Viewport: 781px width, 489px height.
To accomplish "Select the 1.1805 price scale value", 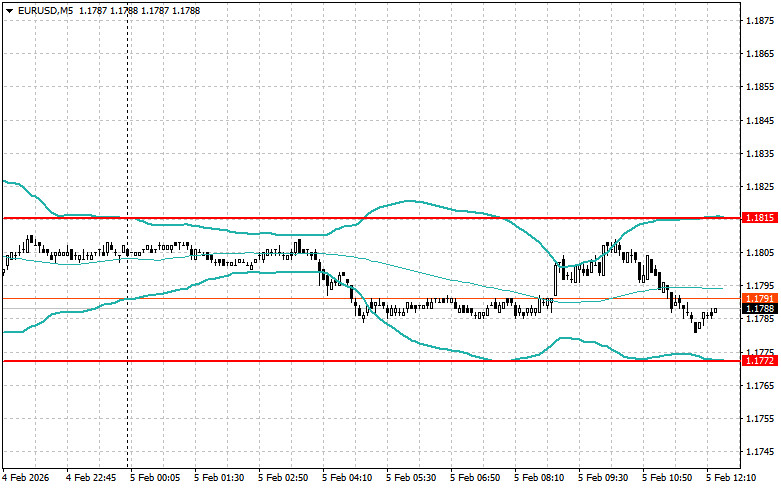I will (760, 252).
